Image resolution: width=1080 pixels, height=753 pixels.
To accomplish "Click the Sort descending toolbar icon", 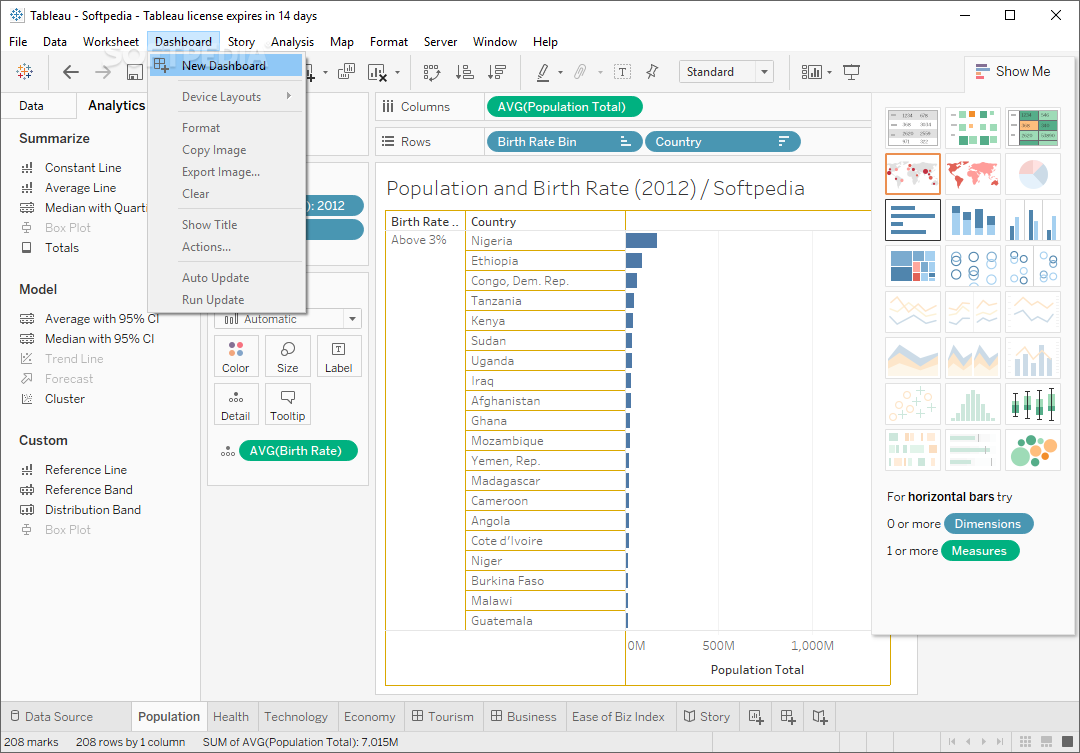I will pyautogui.click(x=497, y=72).
